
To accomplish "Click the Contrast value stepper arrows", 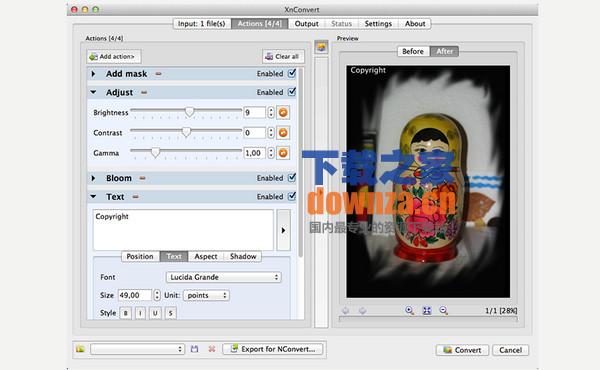I will 271,133.
